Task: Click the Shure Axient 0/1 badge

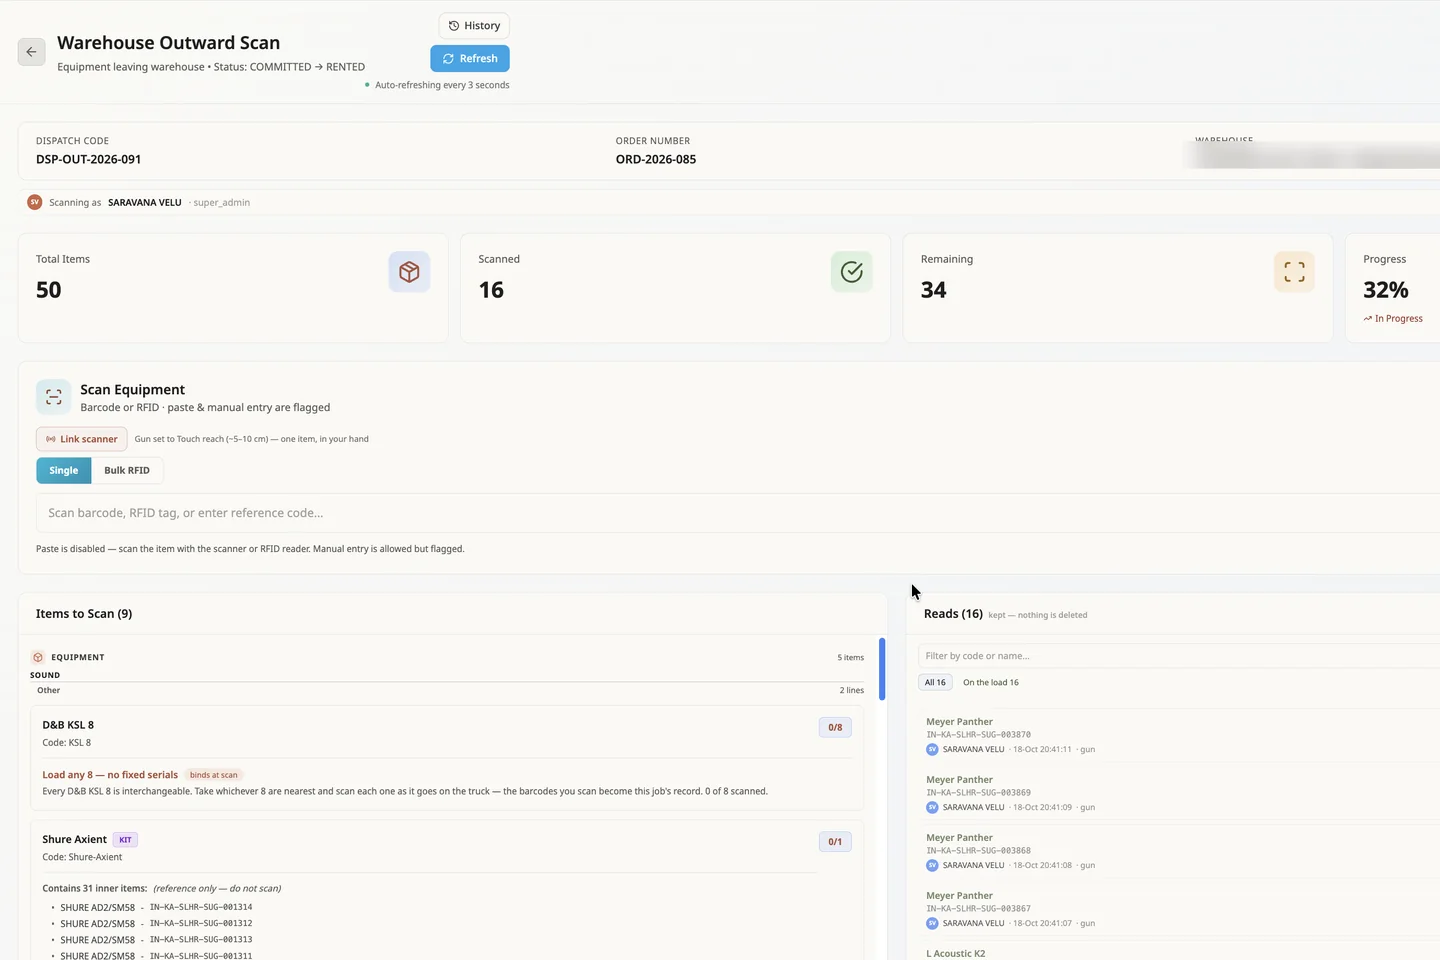Action: [x=835, y=842]
